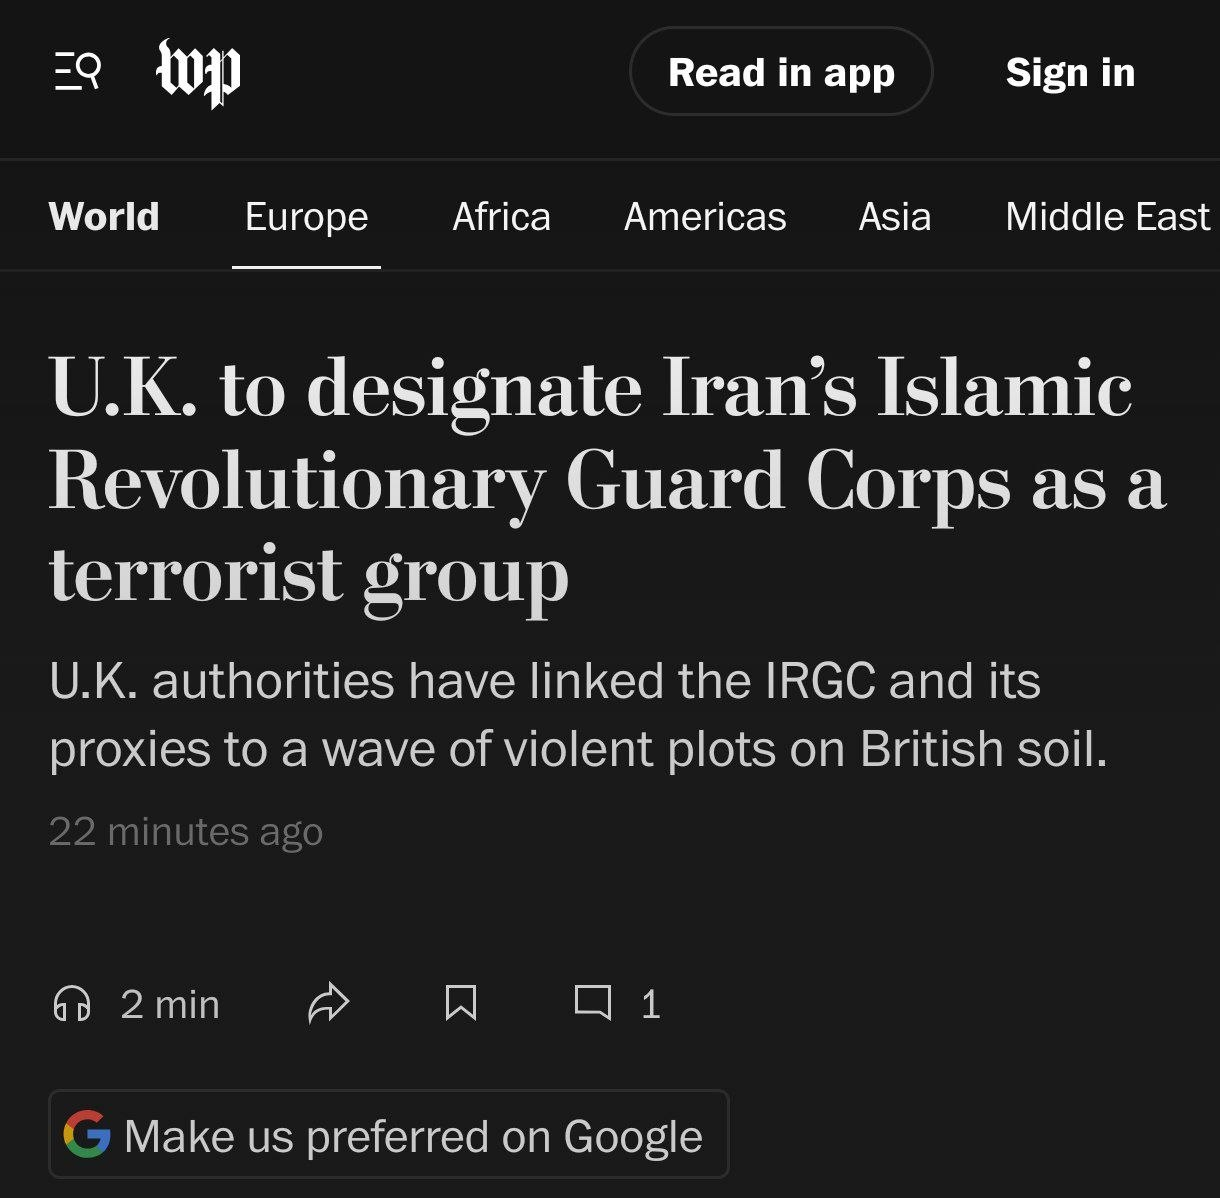The width and height of the screenshot is (1220, 1198).
Task: Click the Google G logo
Action: [87, 1134]
